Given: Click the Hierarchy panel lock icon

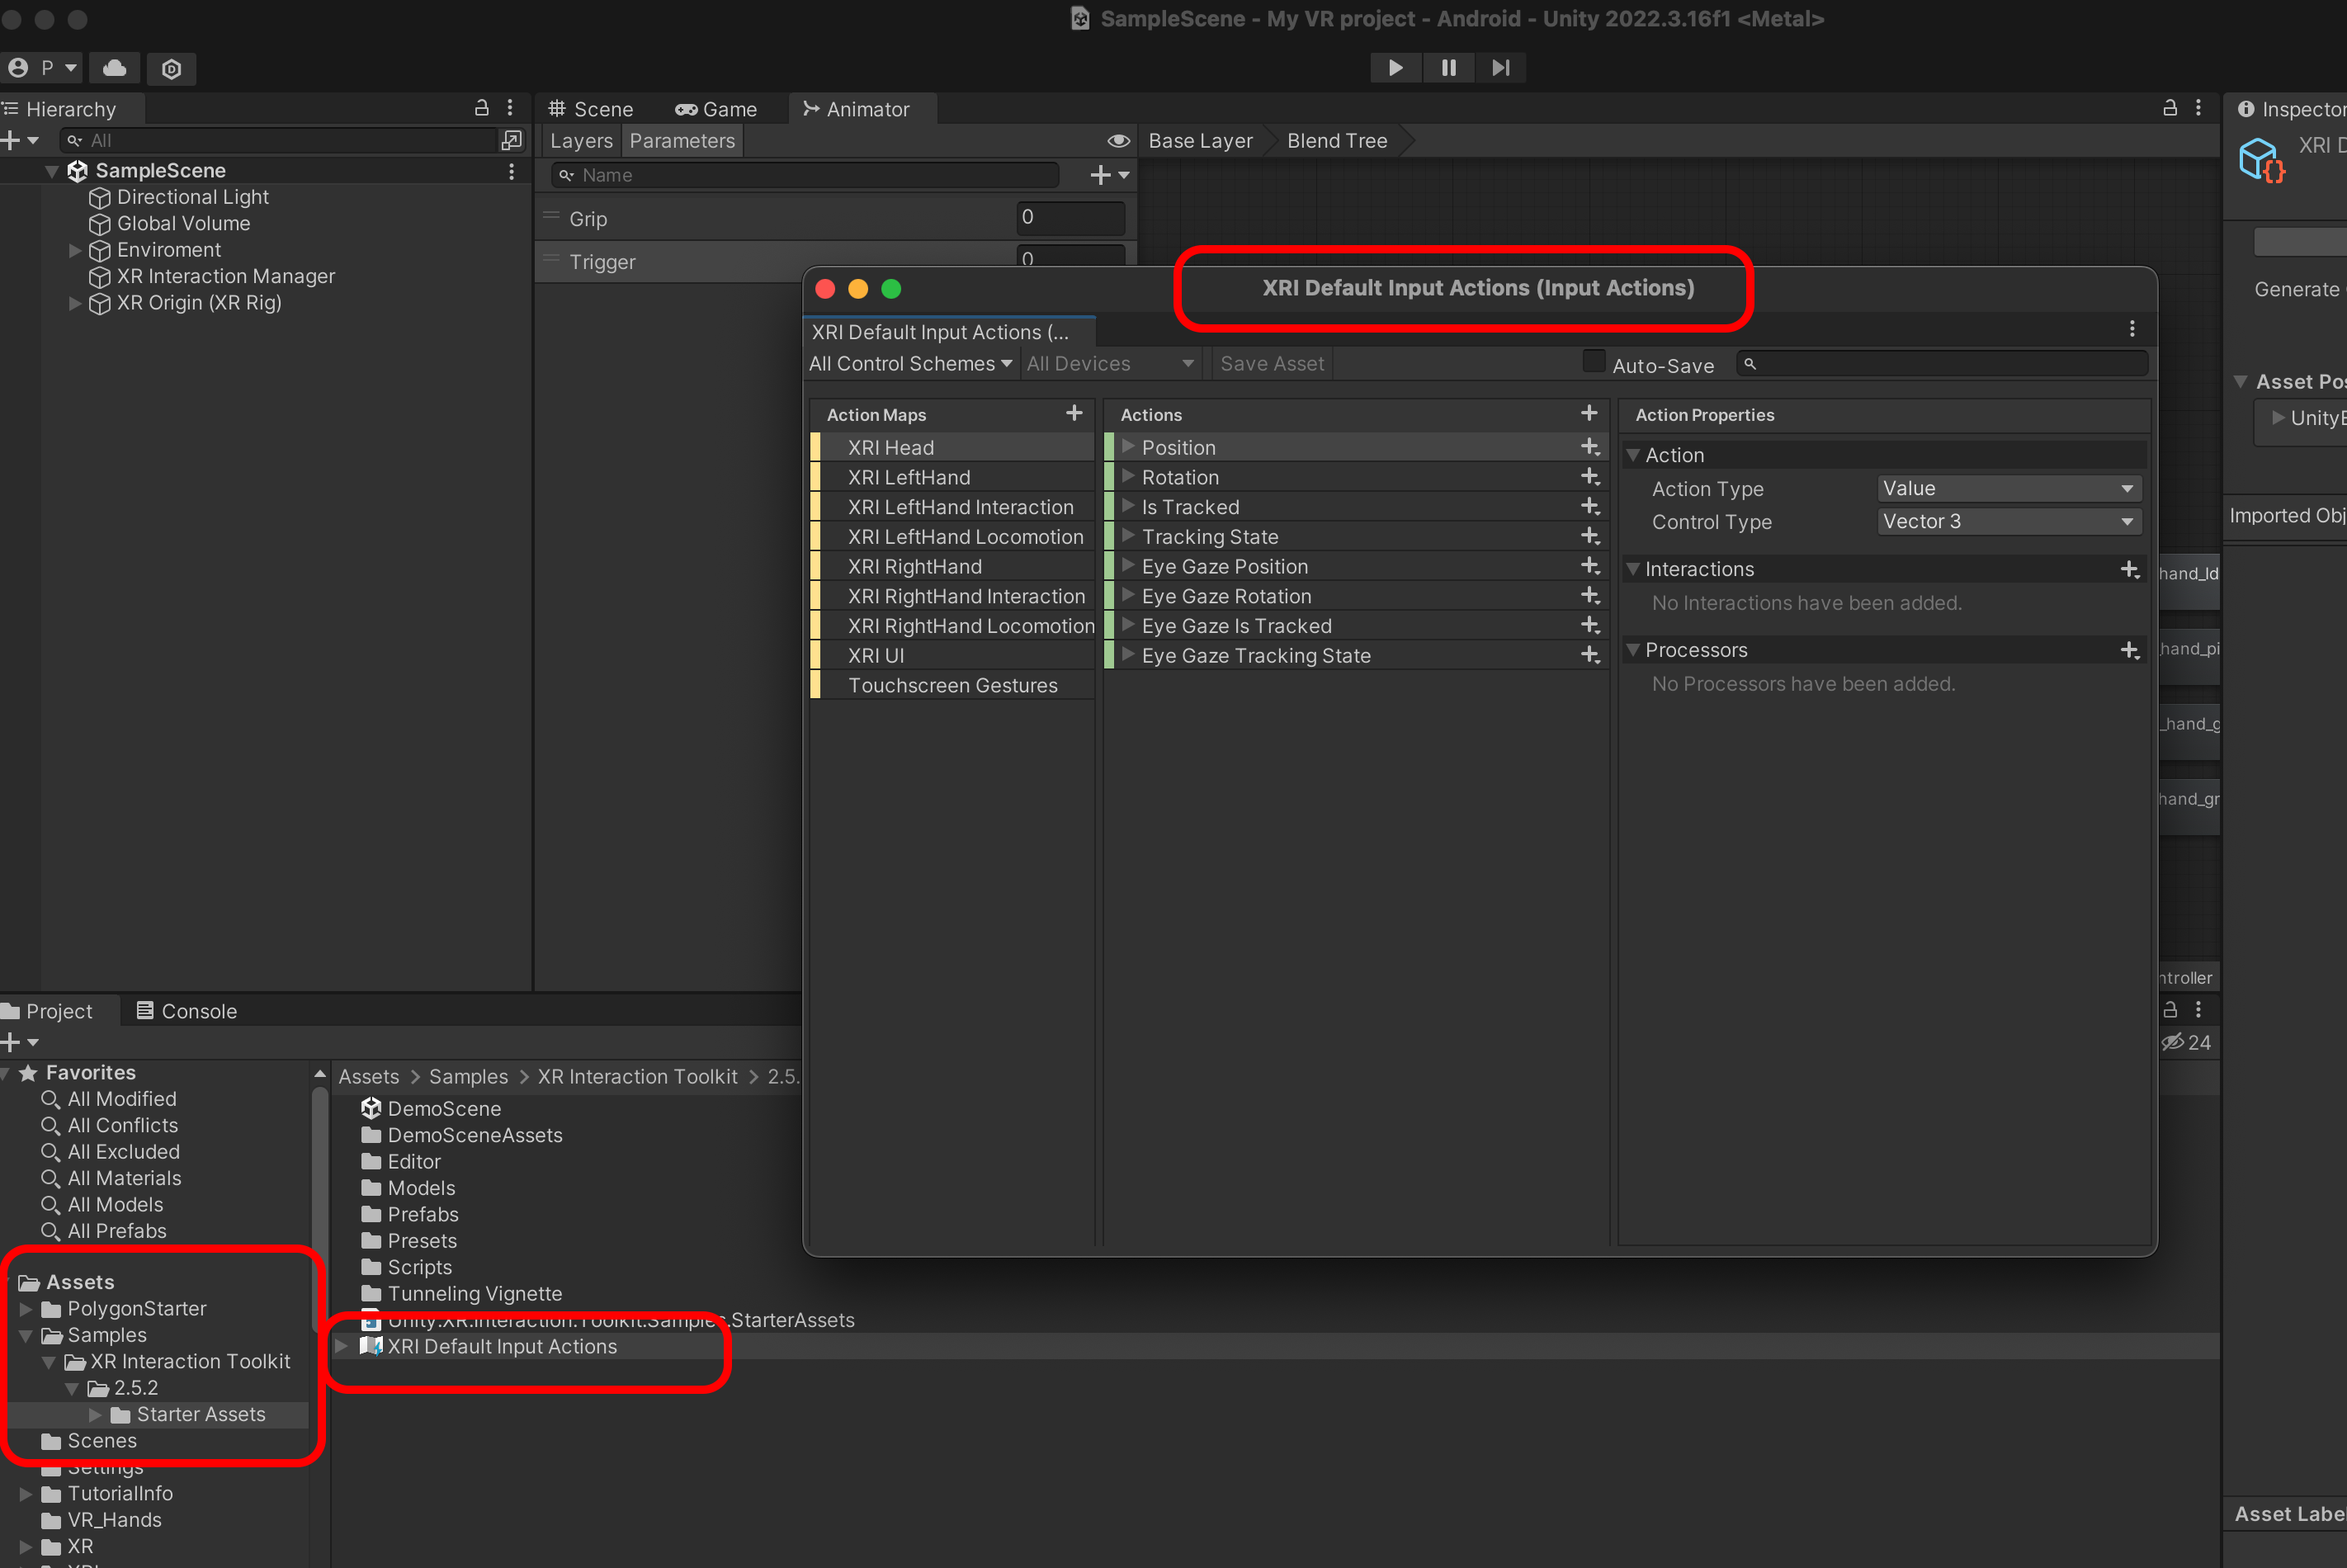Looking at the screenshot, I should tap(481, 108).
